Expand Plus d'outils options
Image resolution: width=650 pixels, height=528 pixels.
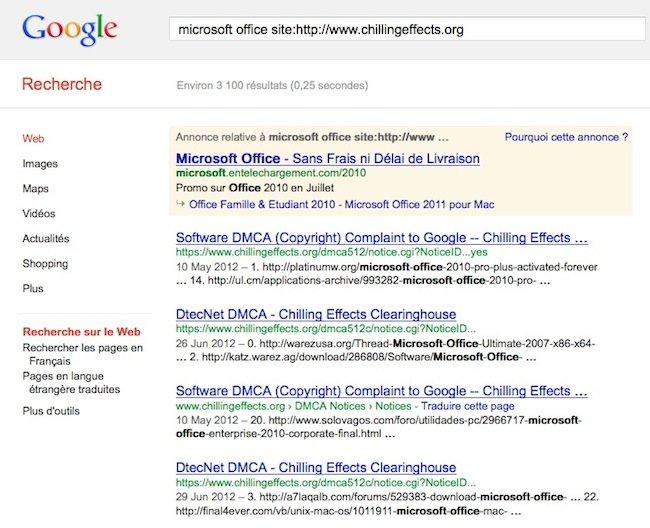click(x=51, y=411)
